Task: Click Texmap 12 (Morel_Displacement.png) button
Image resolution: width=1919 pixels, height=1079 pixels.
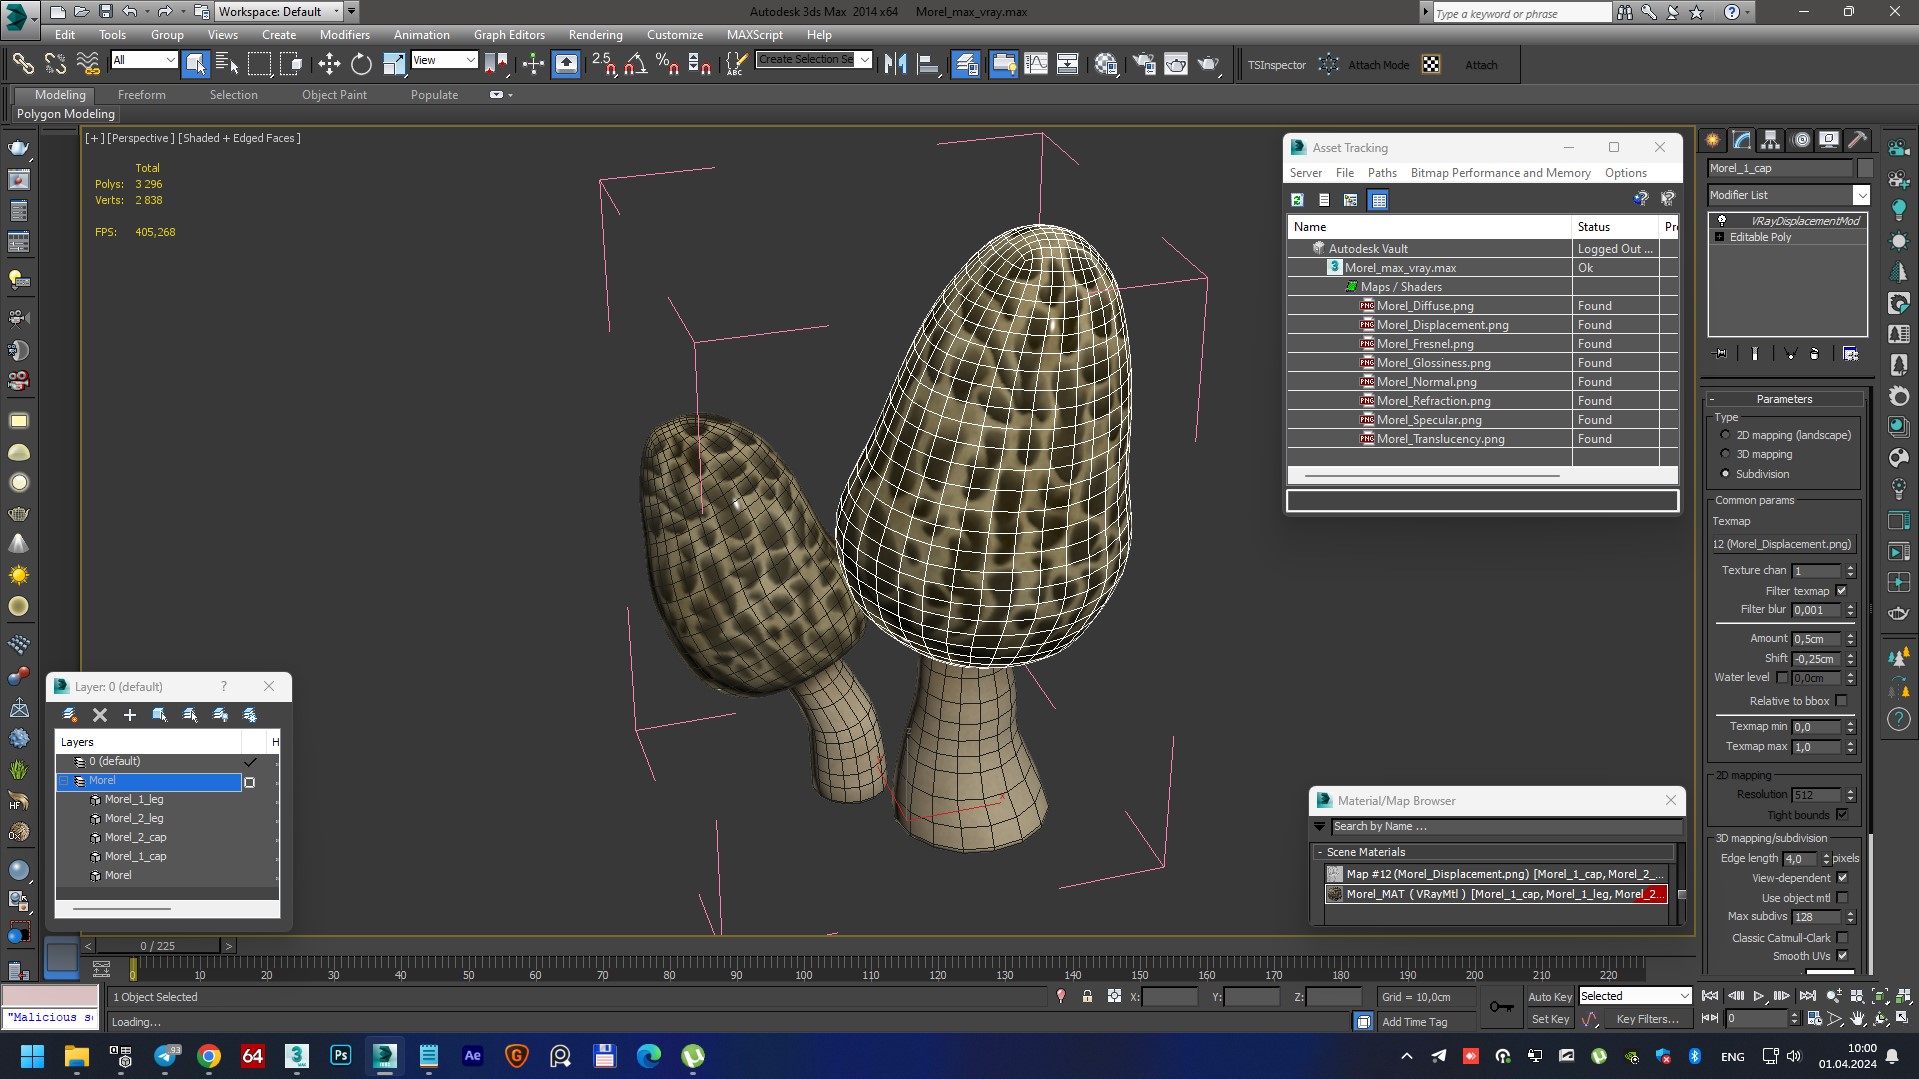Action: click(1782, 544)
